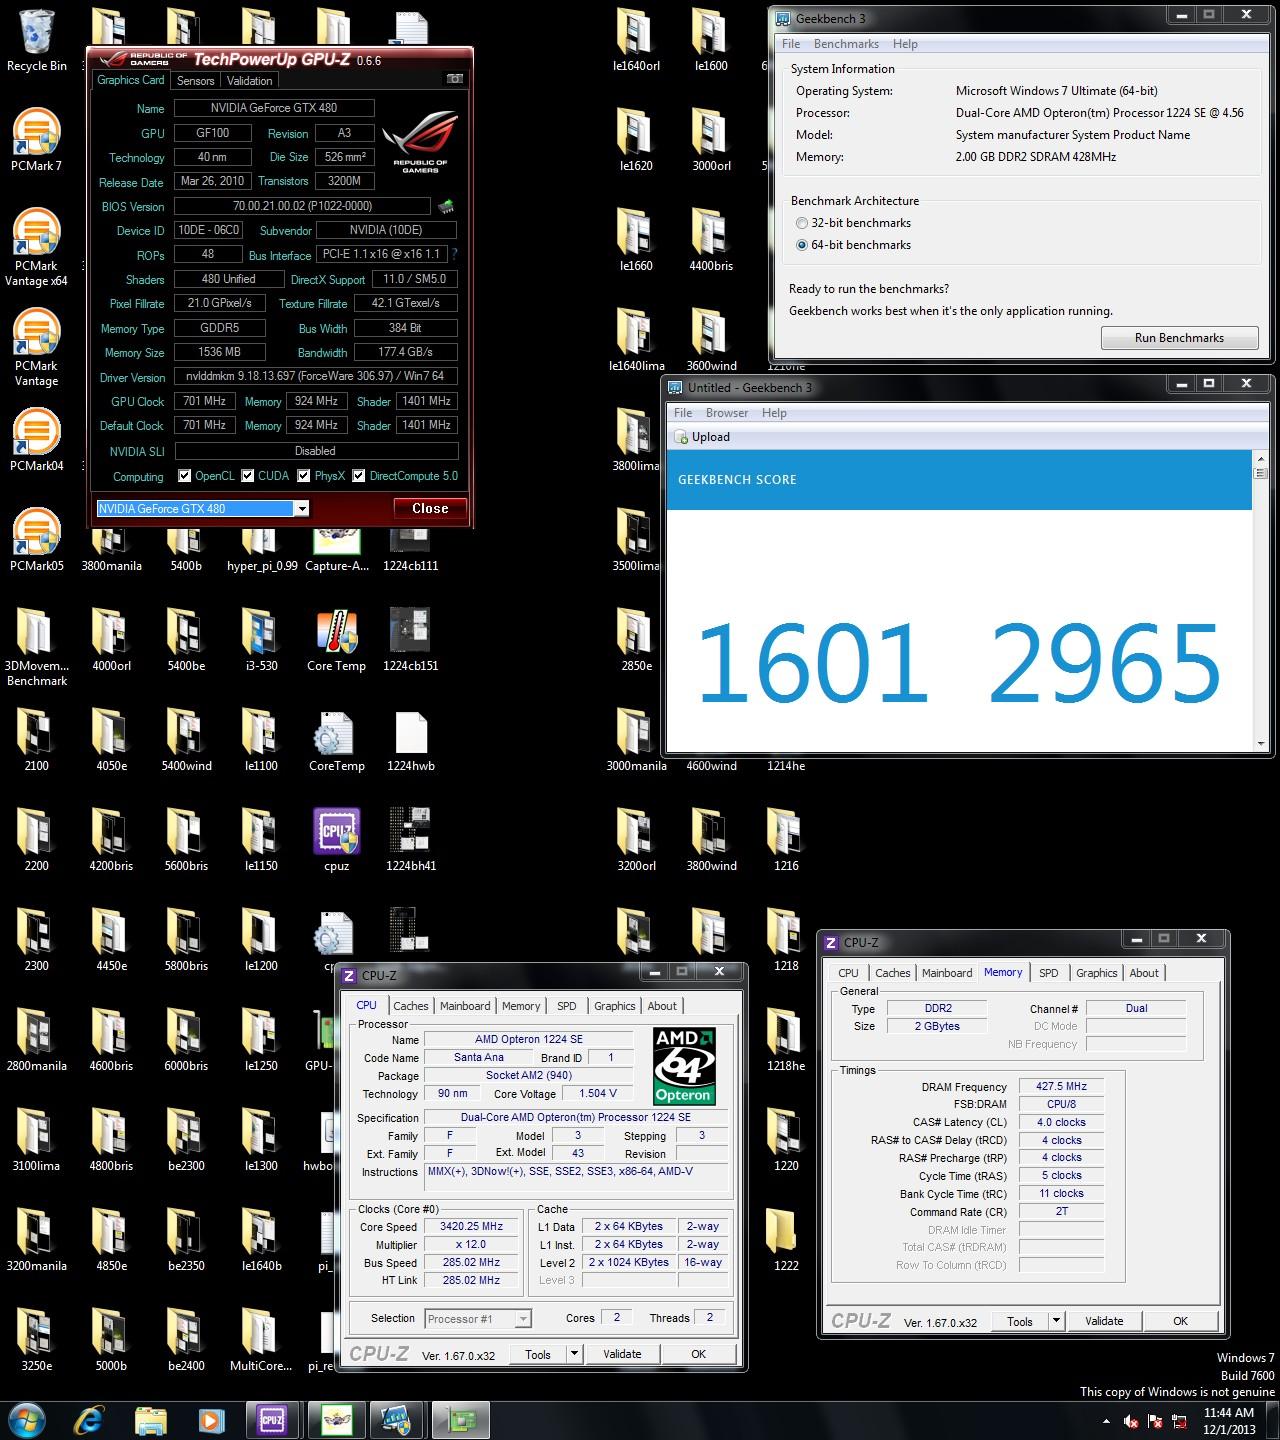Screen dimensions: 1280x1440
Task: Open PCMark04 desktop shortcut
Action: pyautogui.click(x=37, y=440)
